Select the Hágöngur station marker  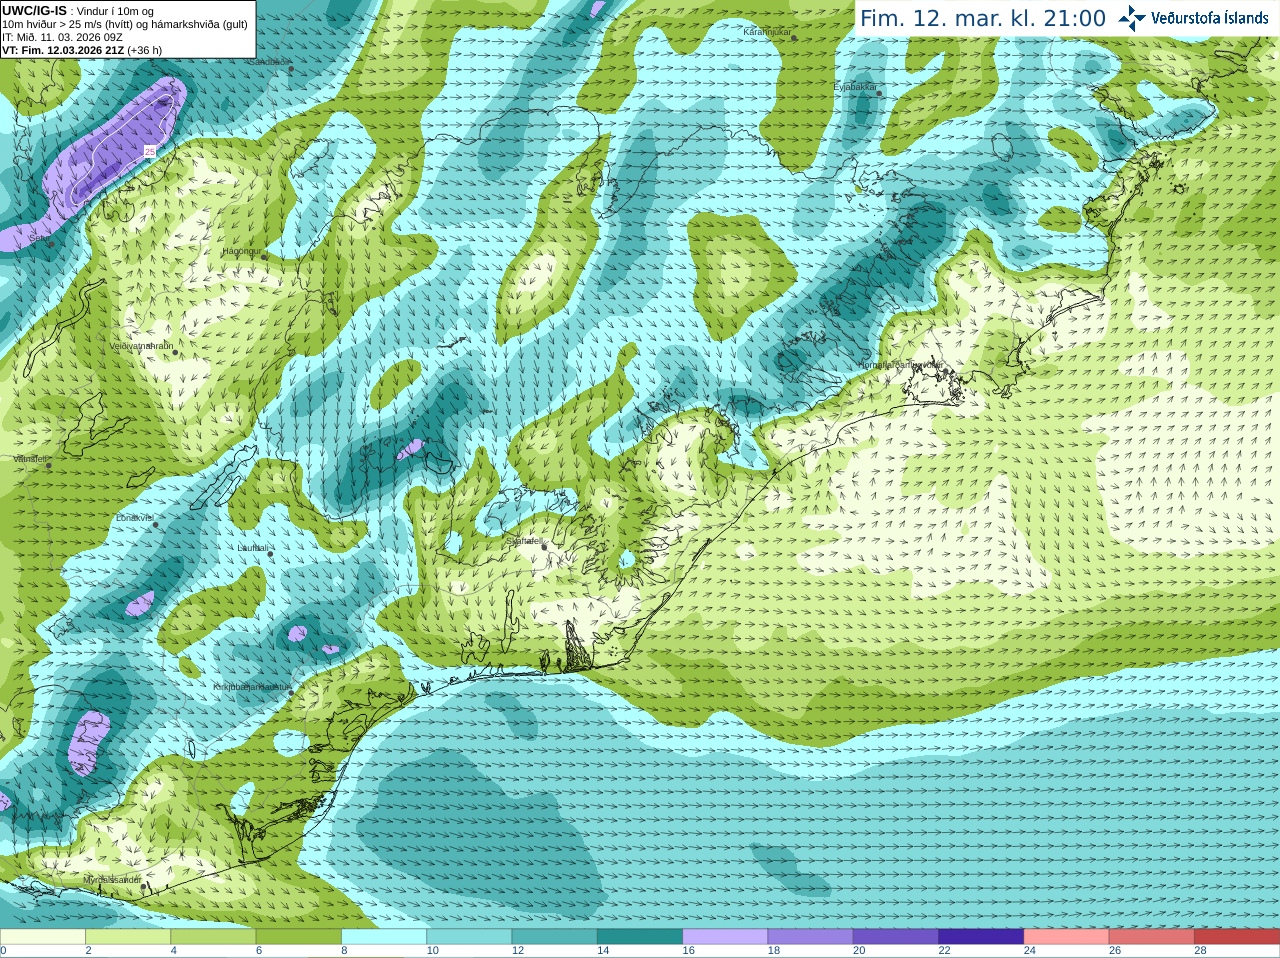click(264, 257)
